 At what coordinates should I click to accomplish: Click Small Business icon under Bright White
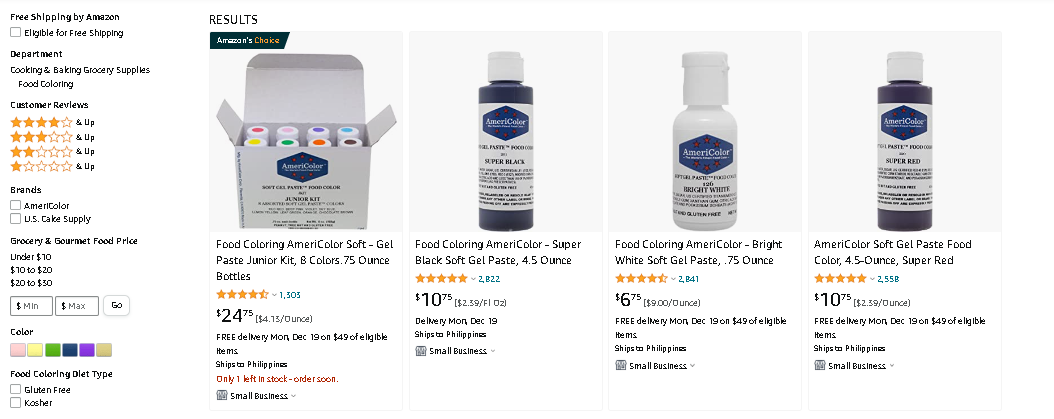tap(620, 365)
